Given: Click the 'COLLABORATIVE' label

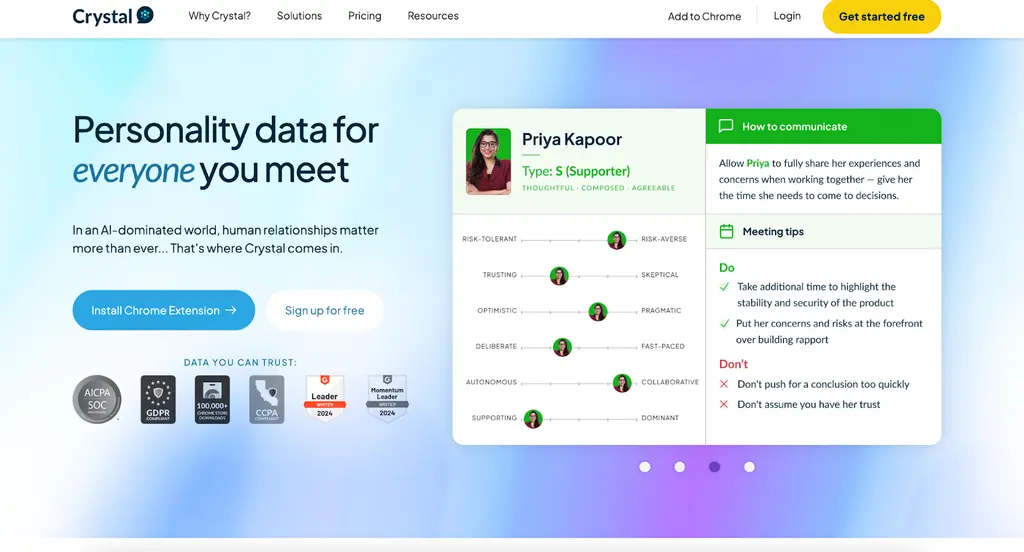Looking at the screenshot, I should [x=670, y=382].
